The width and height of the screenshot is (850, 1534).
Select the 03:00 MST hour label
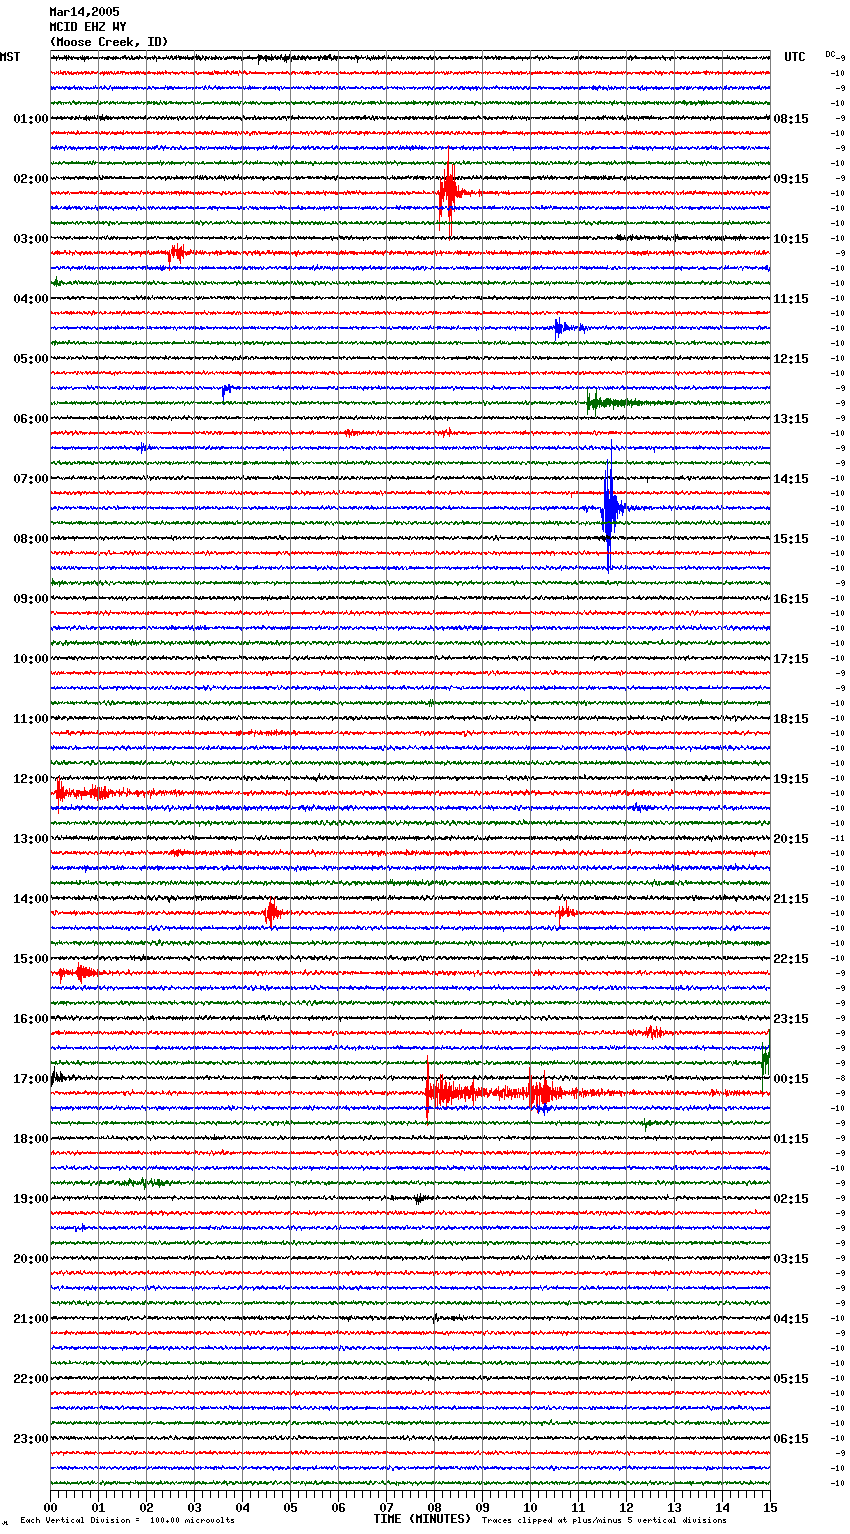pos(31,239)
